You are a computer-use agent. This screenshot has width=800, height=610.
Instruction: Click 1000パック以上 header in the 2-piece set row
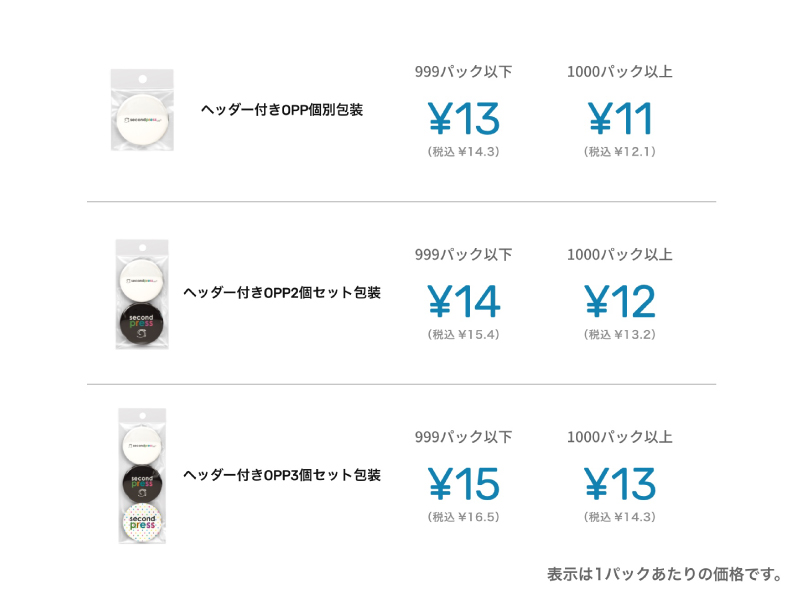tap(620, 254)
